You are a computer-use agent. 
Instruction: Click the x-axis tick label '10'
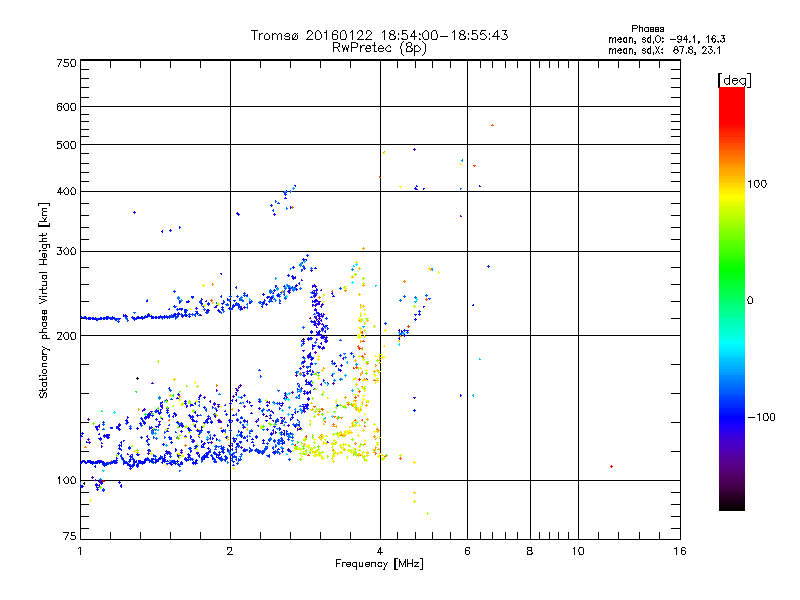coord(578,551)
